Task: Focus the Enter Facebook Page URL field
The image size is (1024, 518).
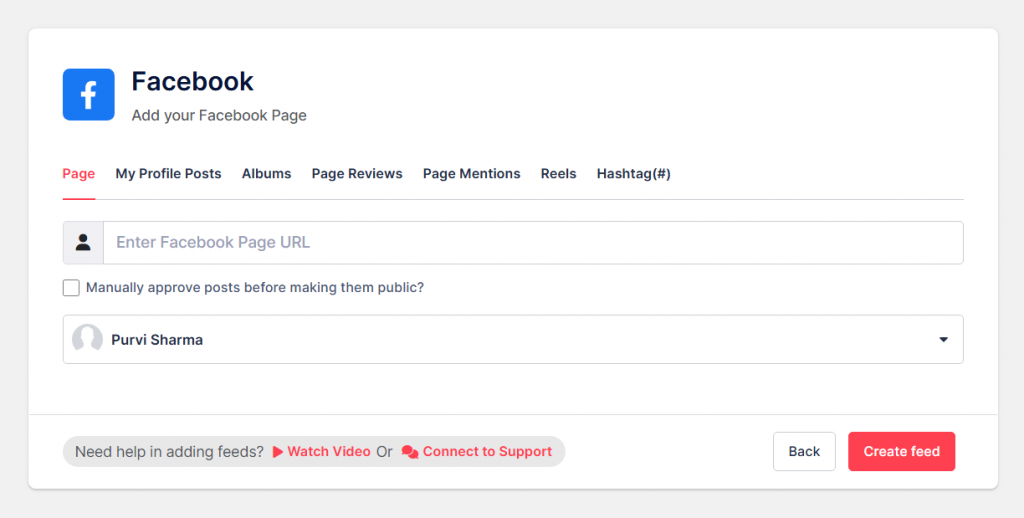Action: click(532, 243)
